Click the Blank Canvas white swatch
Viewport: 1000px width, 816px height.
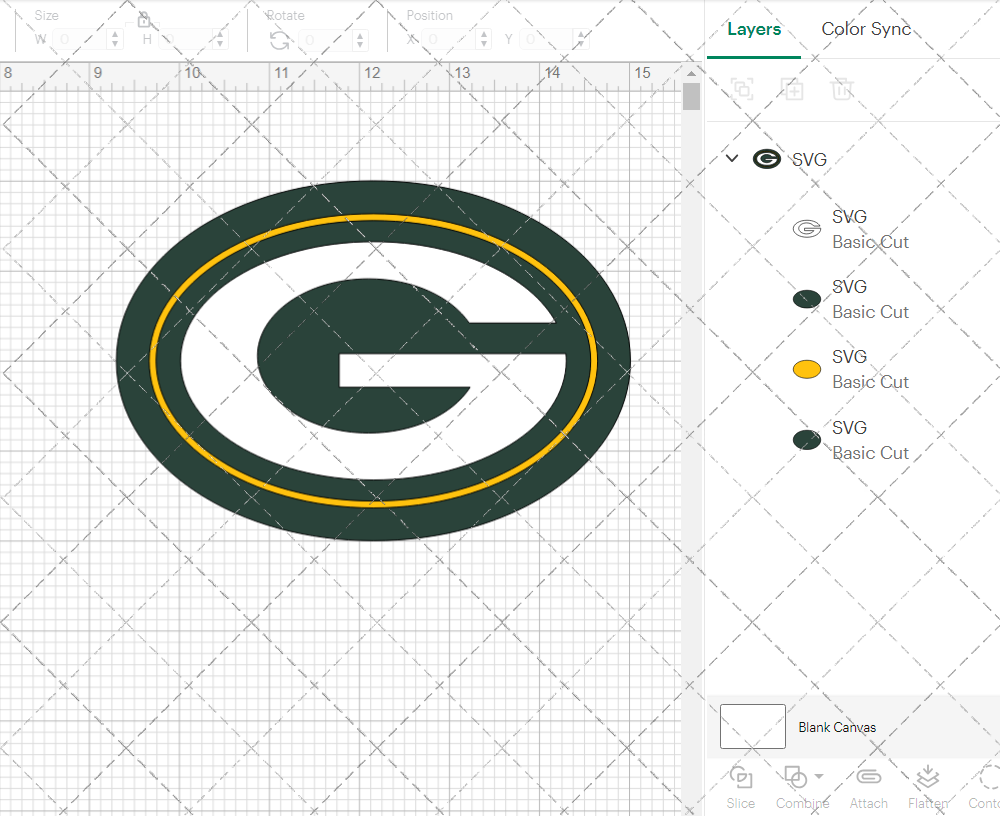point(752,727)
